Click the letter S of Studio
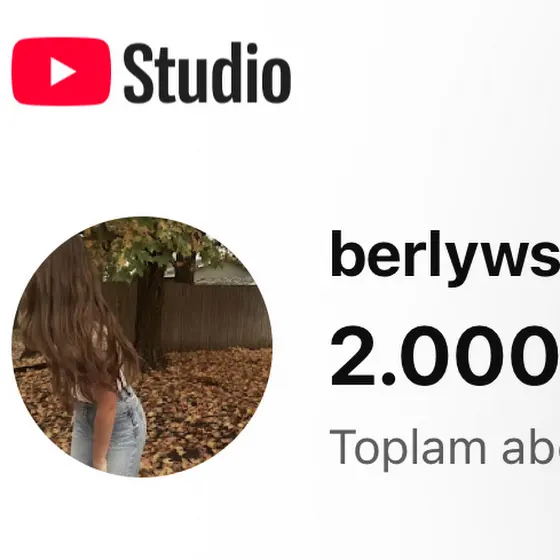Viewport: 560px width, 560px height. pos(140,73)
